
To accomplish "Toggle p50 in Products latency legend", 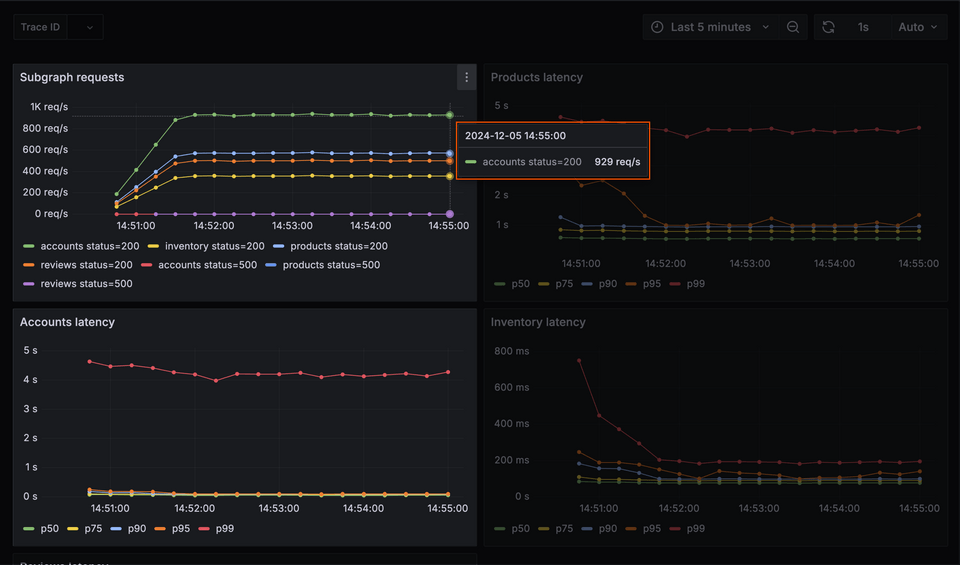I will [x=520, y=283].
